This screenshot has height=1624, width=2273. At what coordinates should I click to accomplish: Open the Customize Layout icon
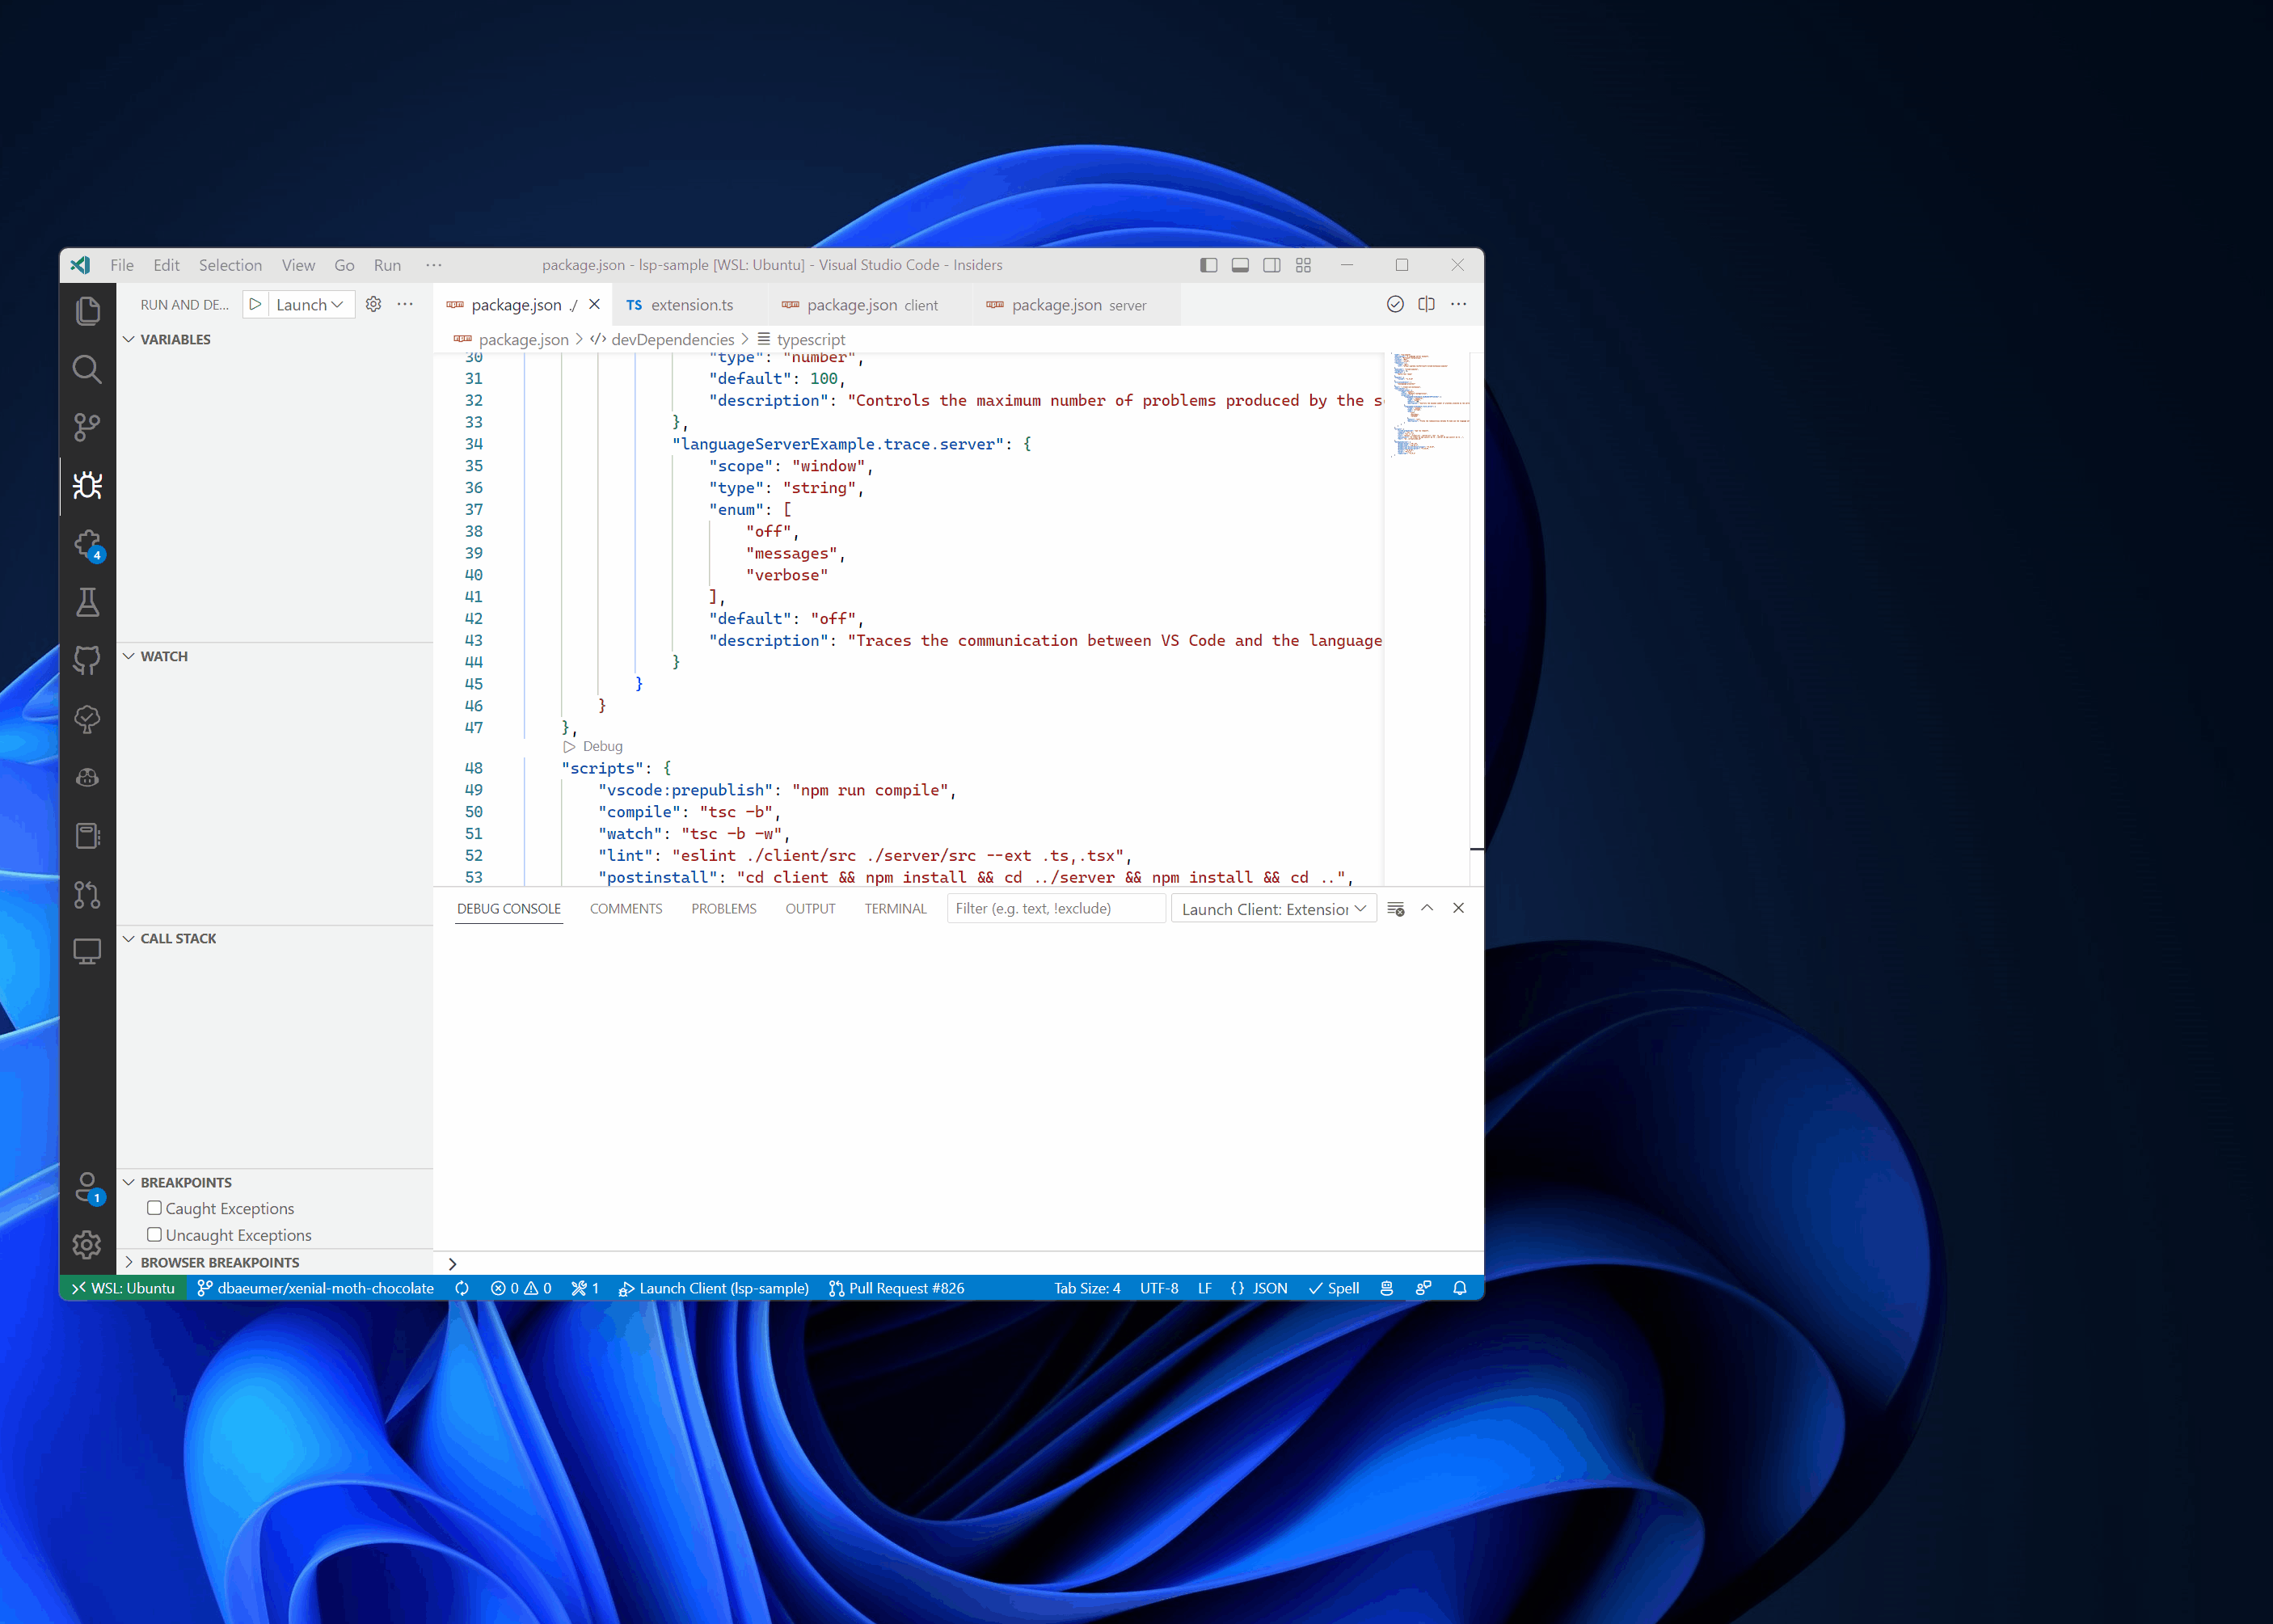coord(1303,265)
